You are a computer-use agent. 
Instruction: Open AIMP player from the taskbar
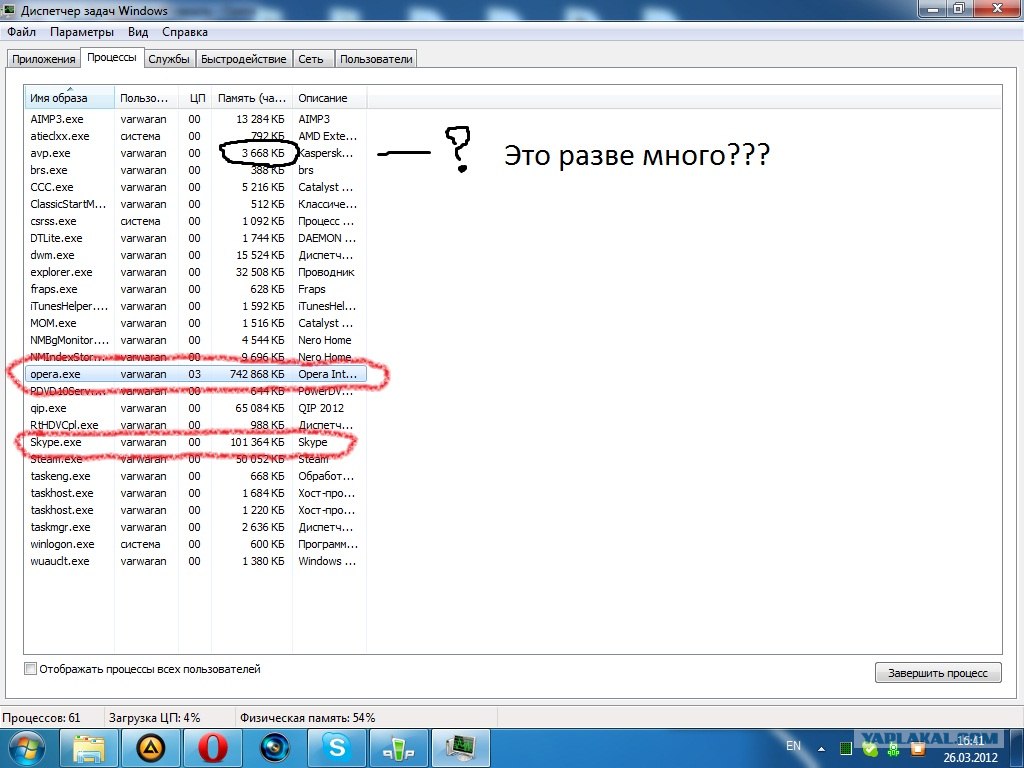pyautogui.click(x=150, y=748)
